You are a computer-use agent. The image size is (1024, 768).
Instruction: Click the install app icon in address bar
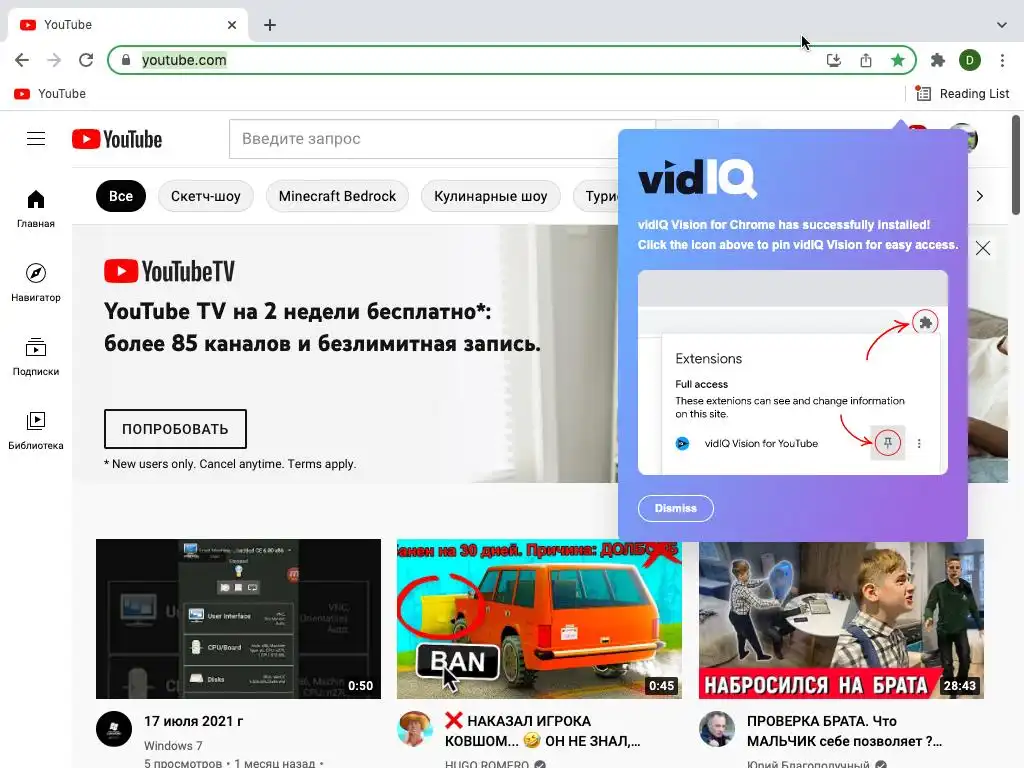[834, 60]
